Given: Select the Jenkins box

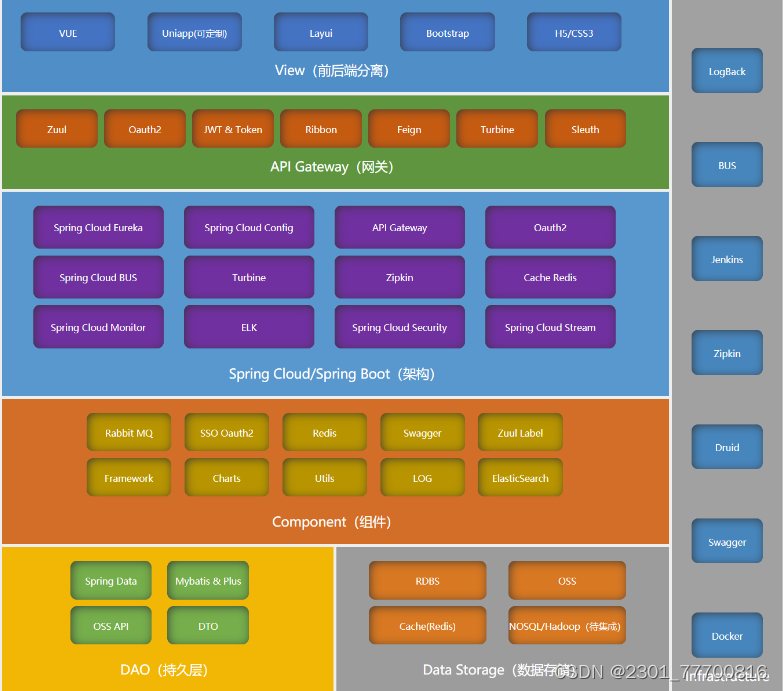Looking at the screenshot, I should [727, 259].
